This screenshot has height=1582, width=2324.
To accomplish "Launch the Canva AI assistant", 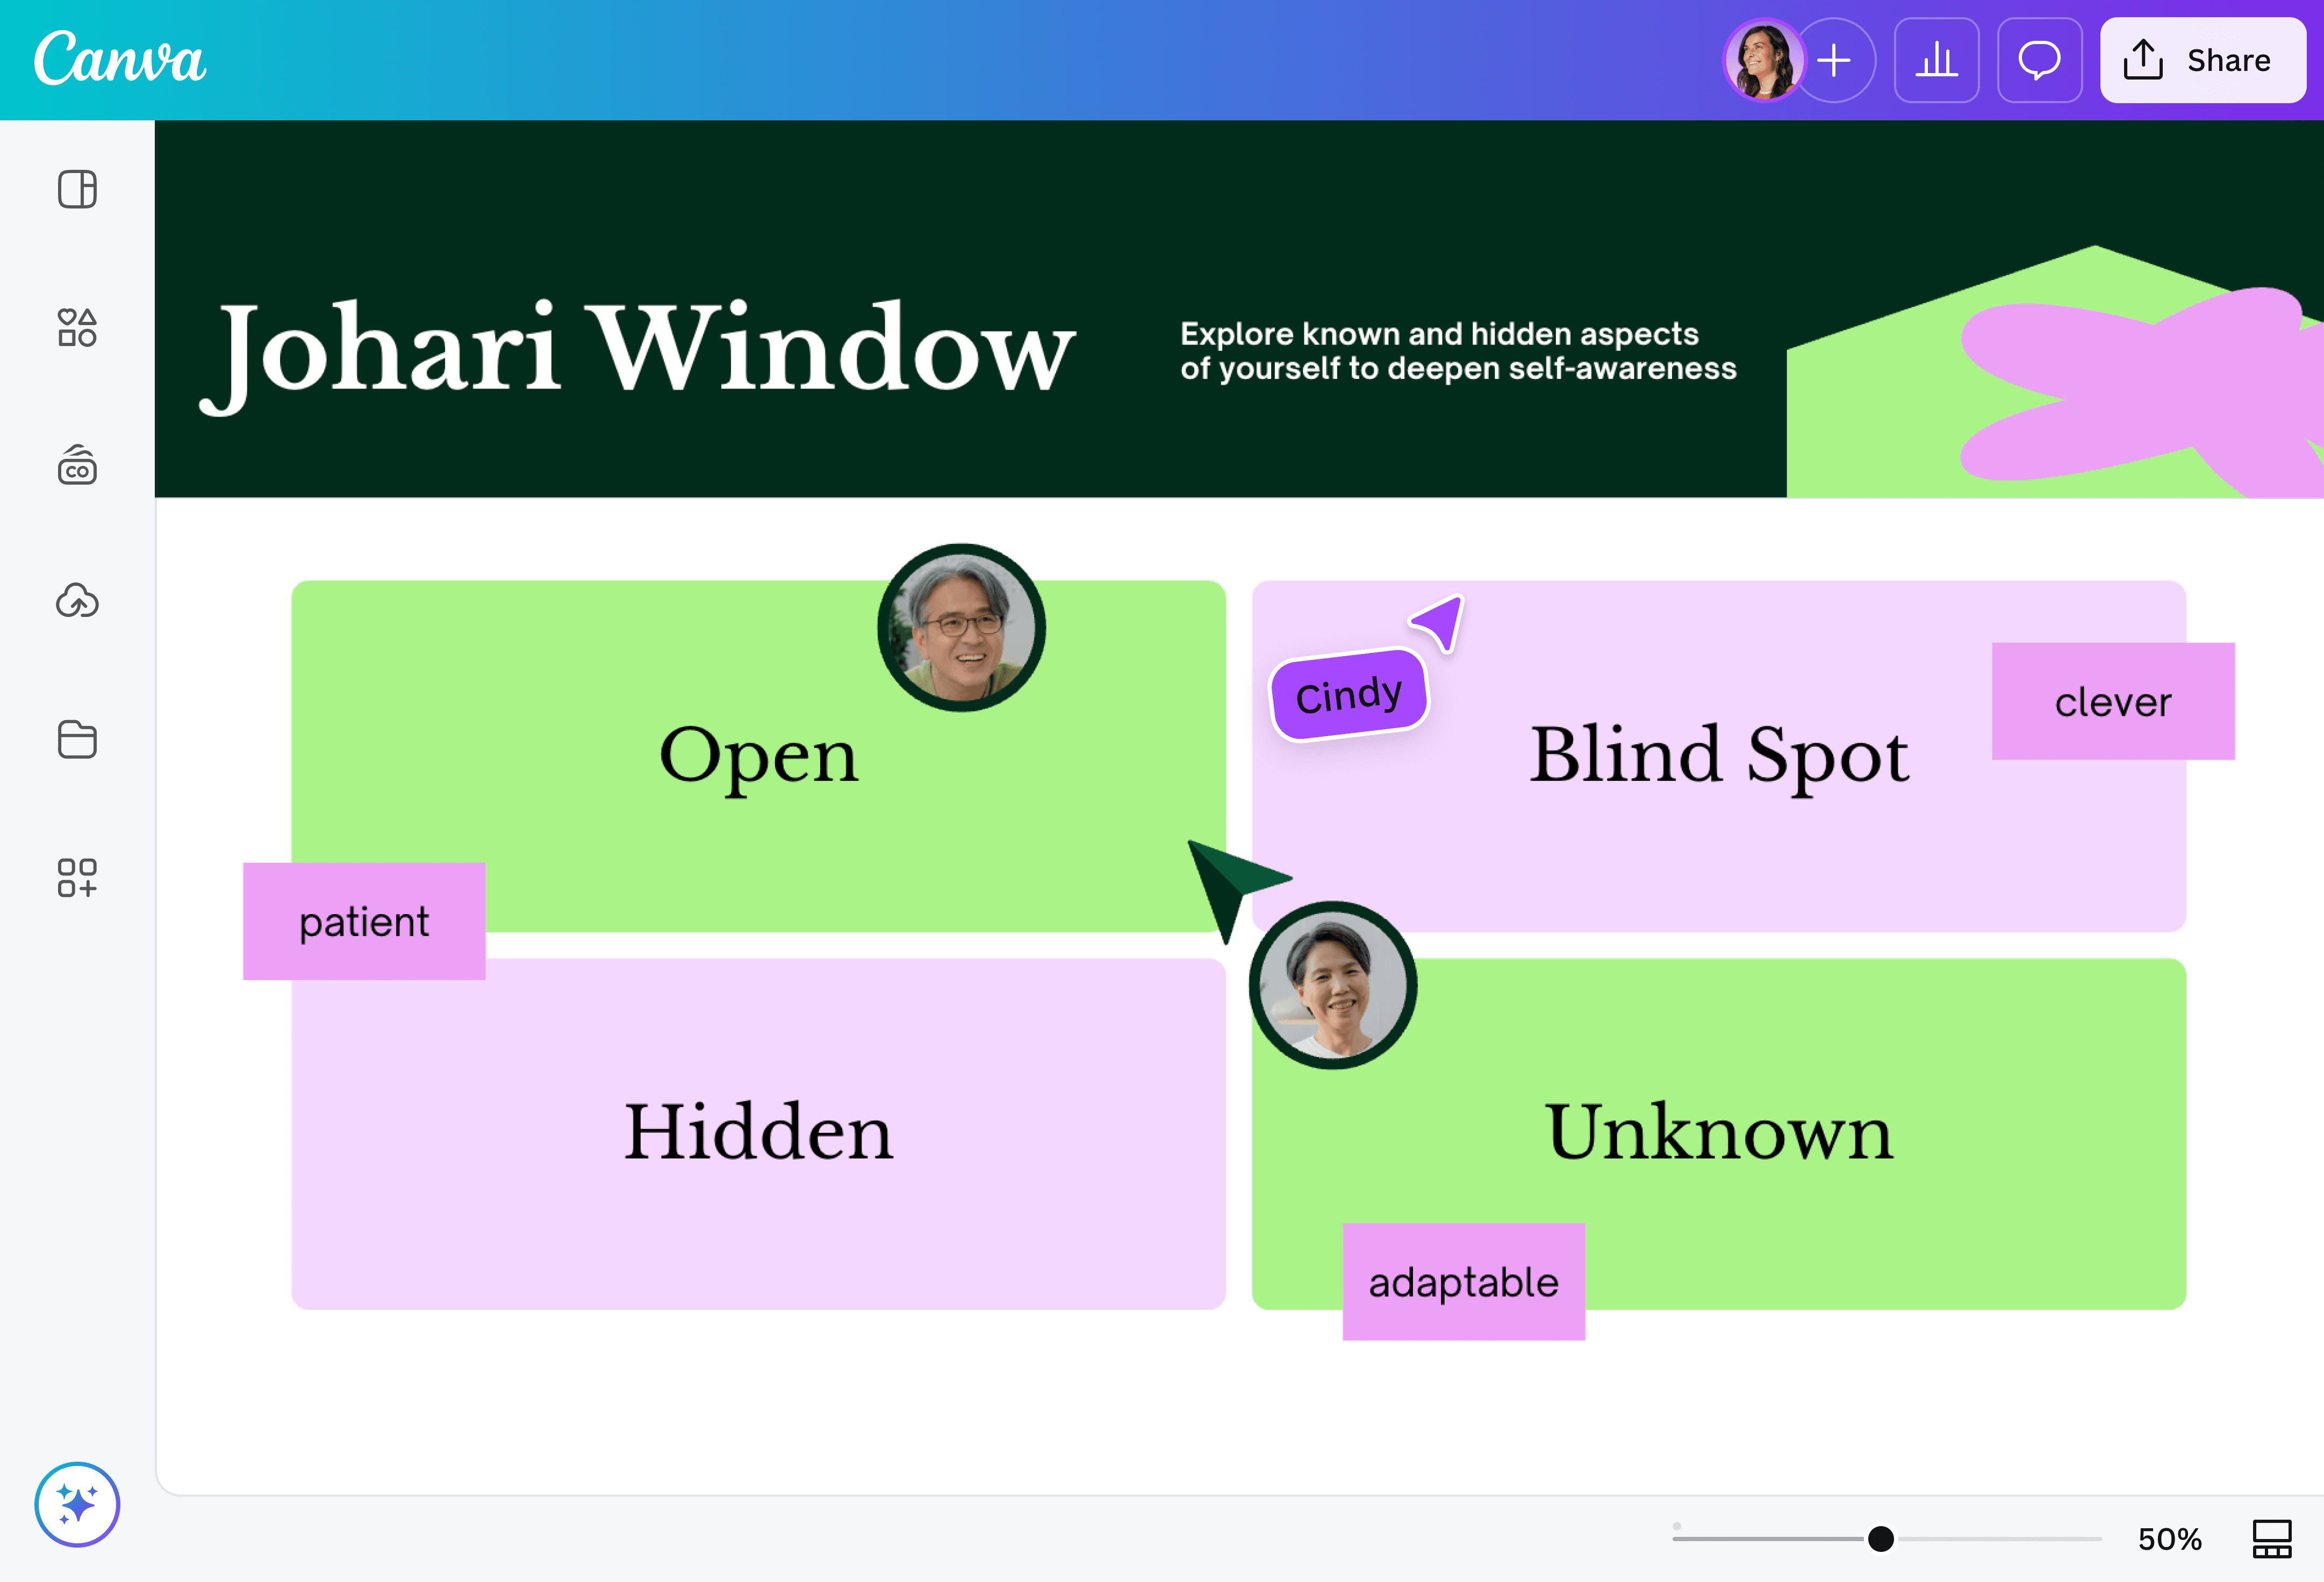I will coord(77,1504).
